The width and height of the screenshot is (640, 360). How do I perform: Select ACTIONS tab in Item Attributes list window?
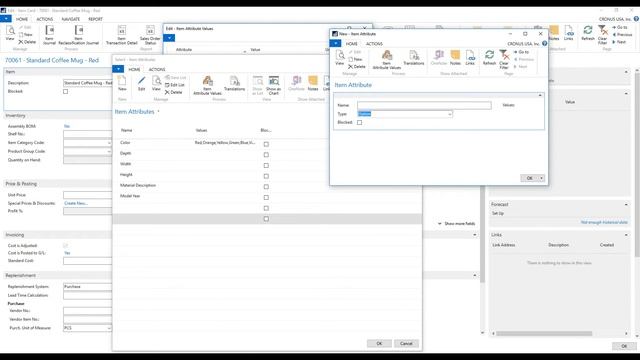tap(157, 69)
